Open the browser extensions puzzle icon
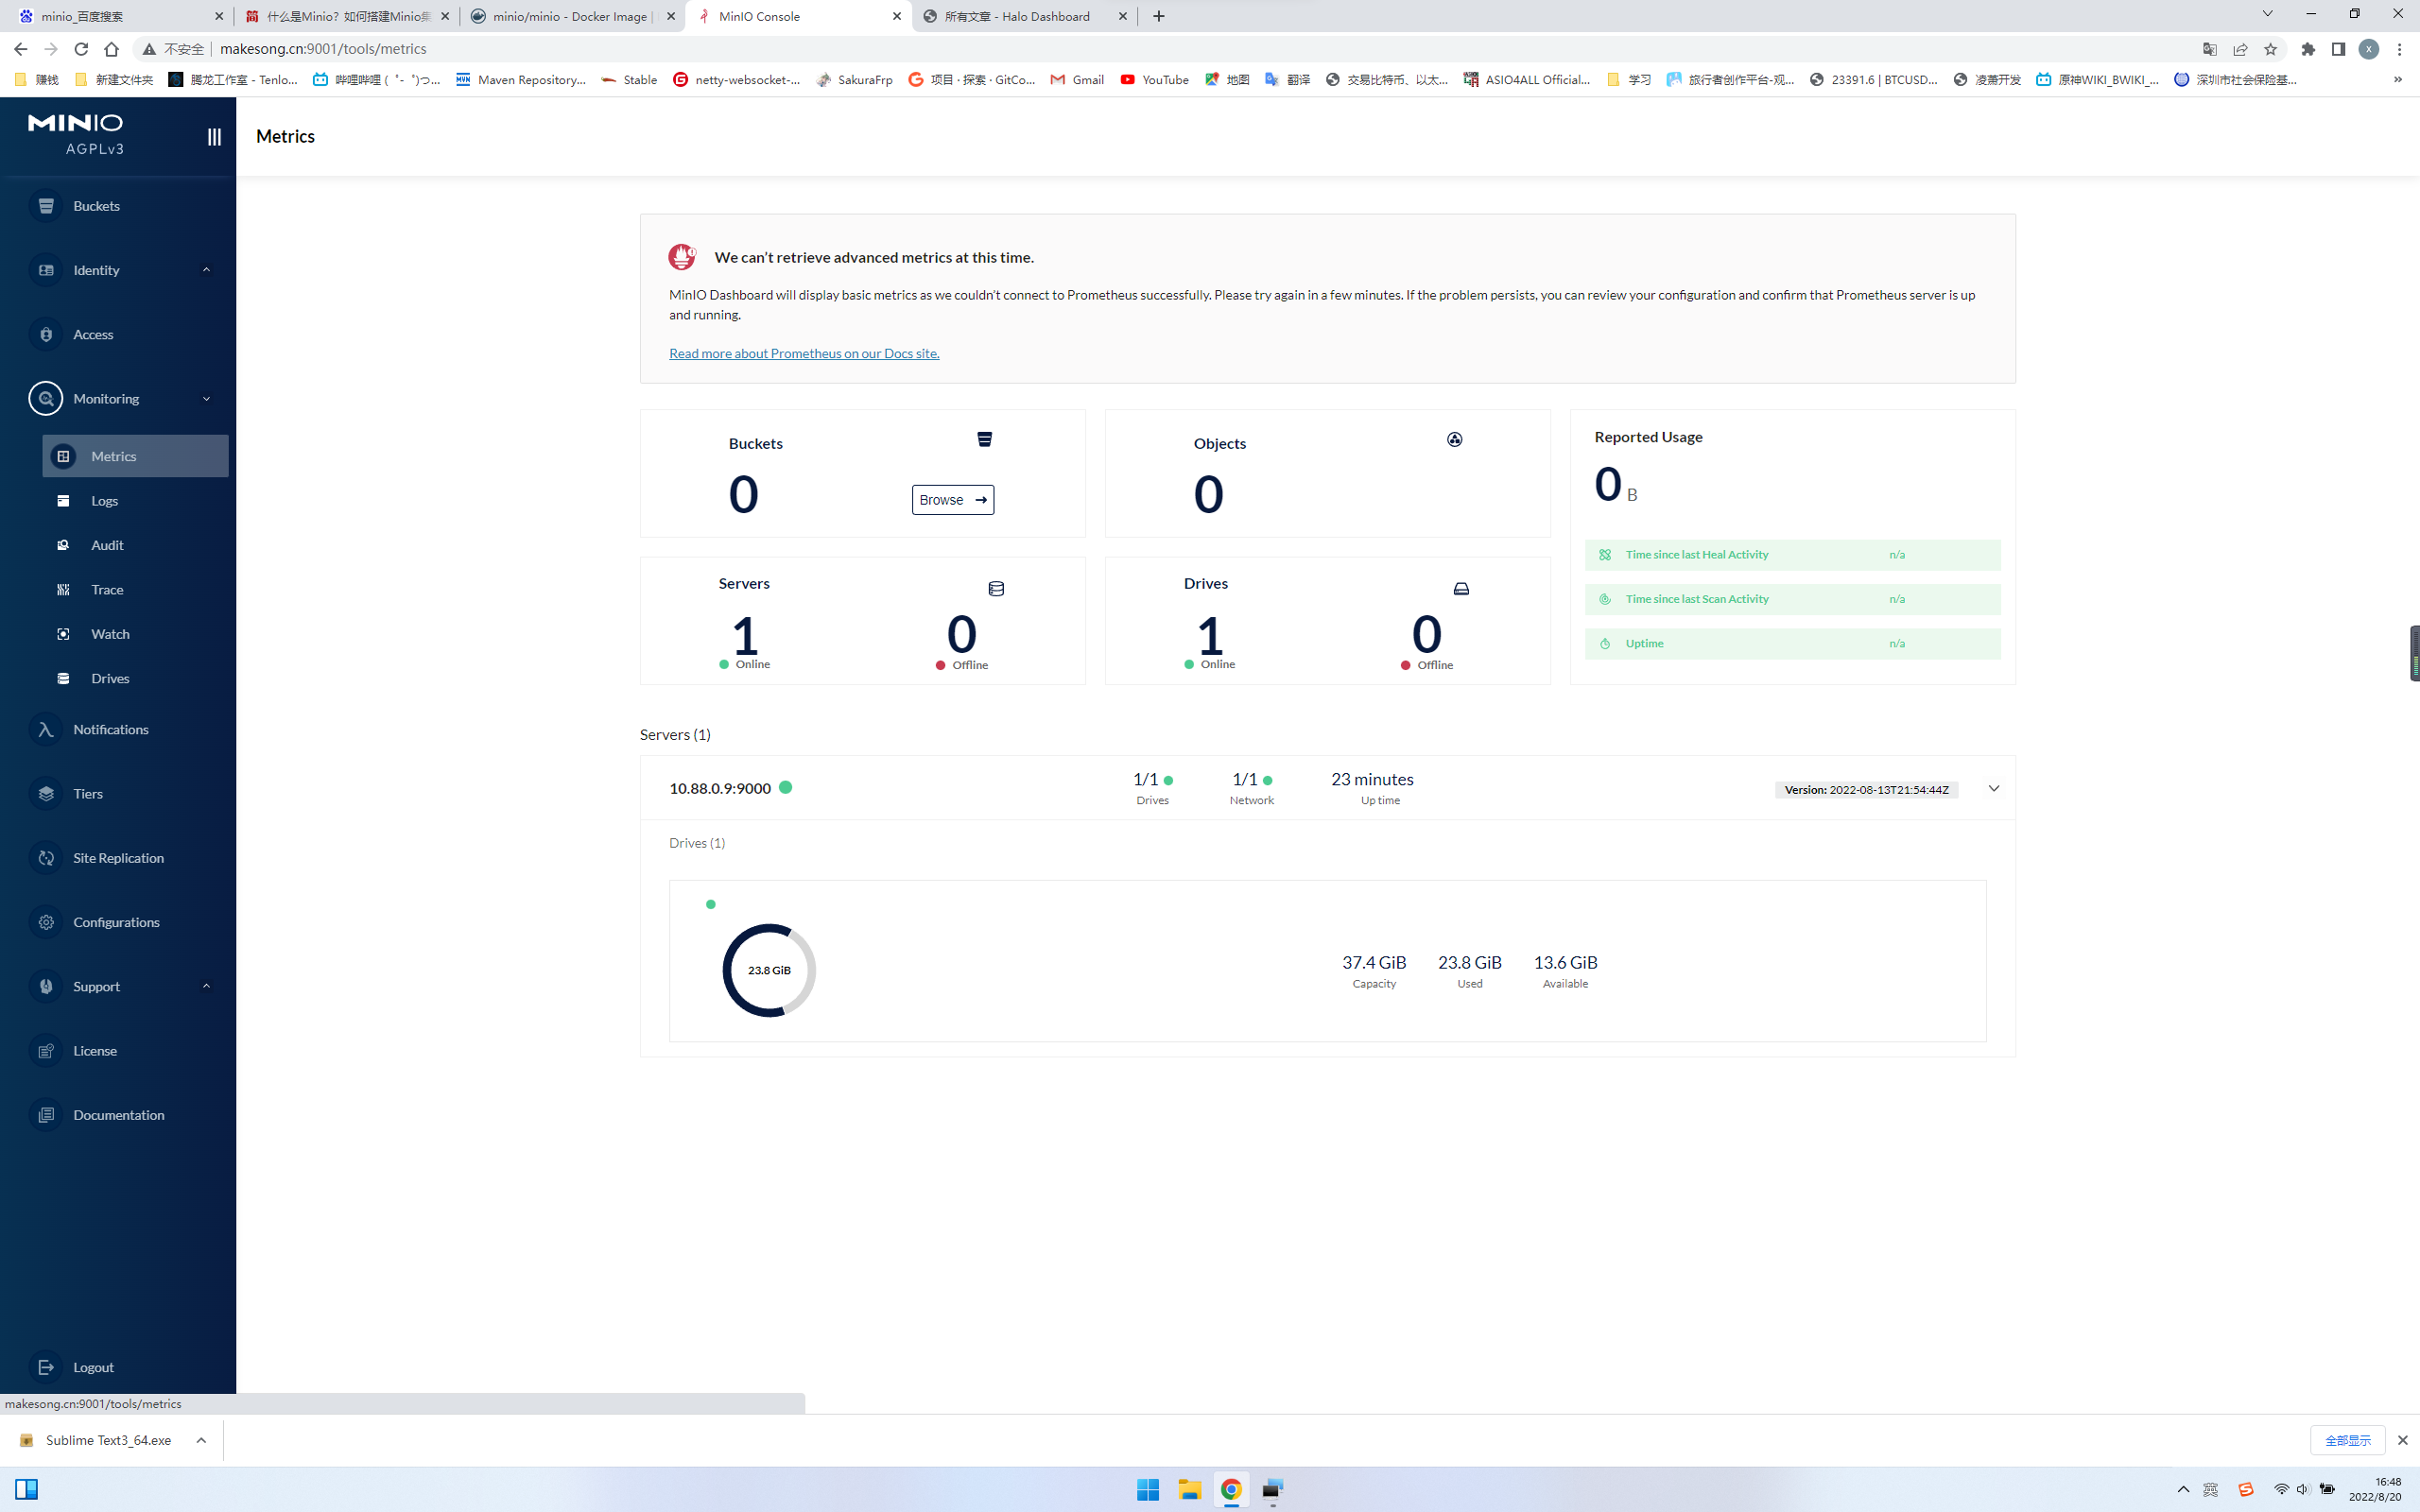The height and width of the screenshot is (1512, 2420). pos(2308,49)
